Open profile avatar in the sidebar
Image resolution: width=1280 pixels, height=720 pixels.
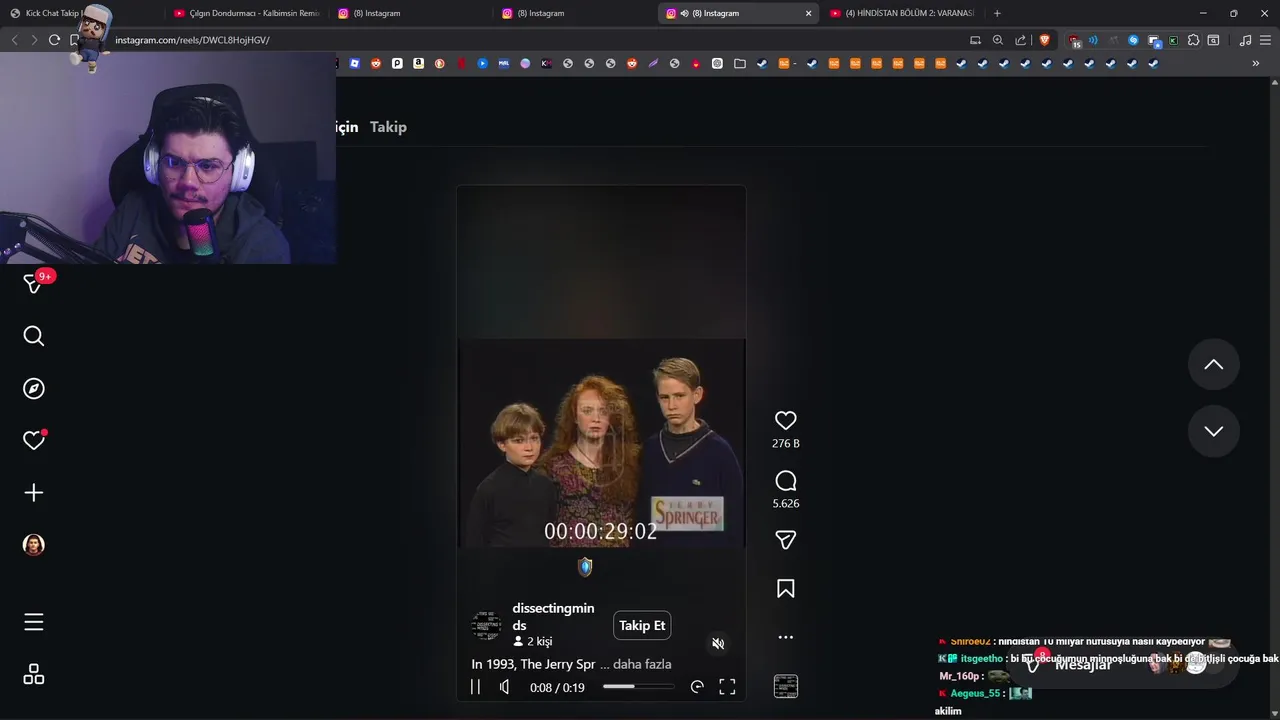[34, 545]
